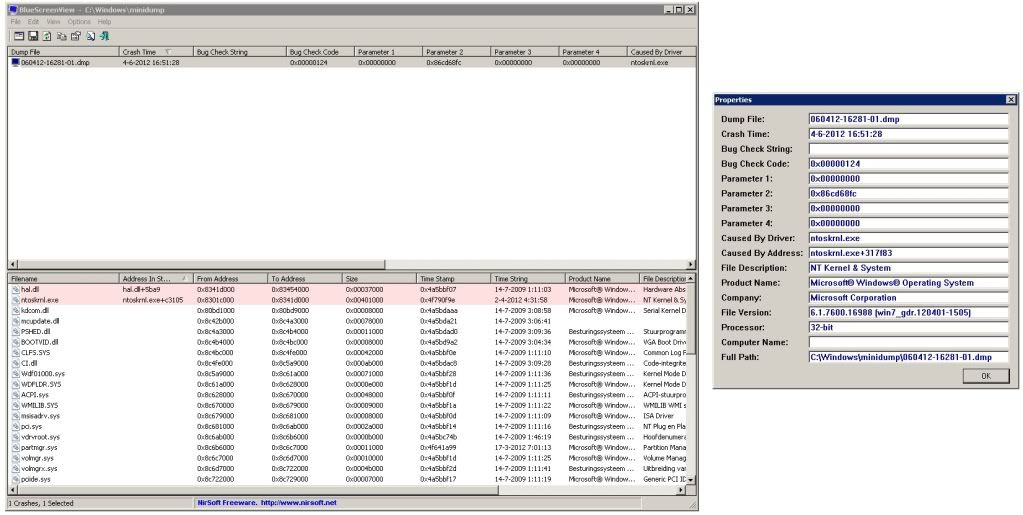Open Properties via the toolbar icon
1023x515 pixels.
tap(75, 36)
